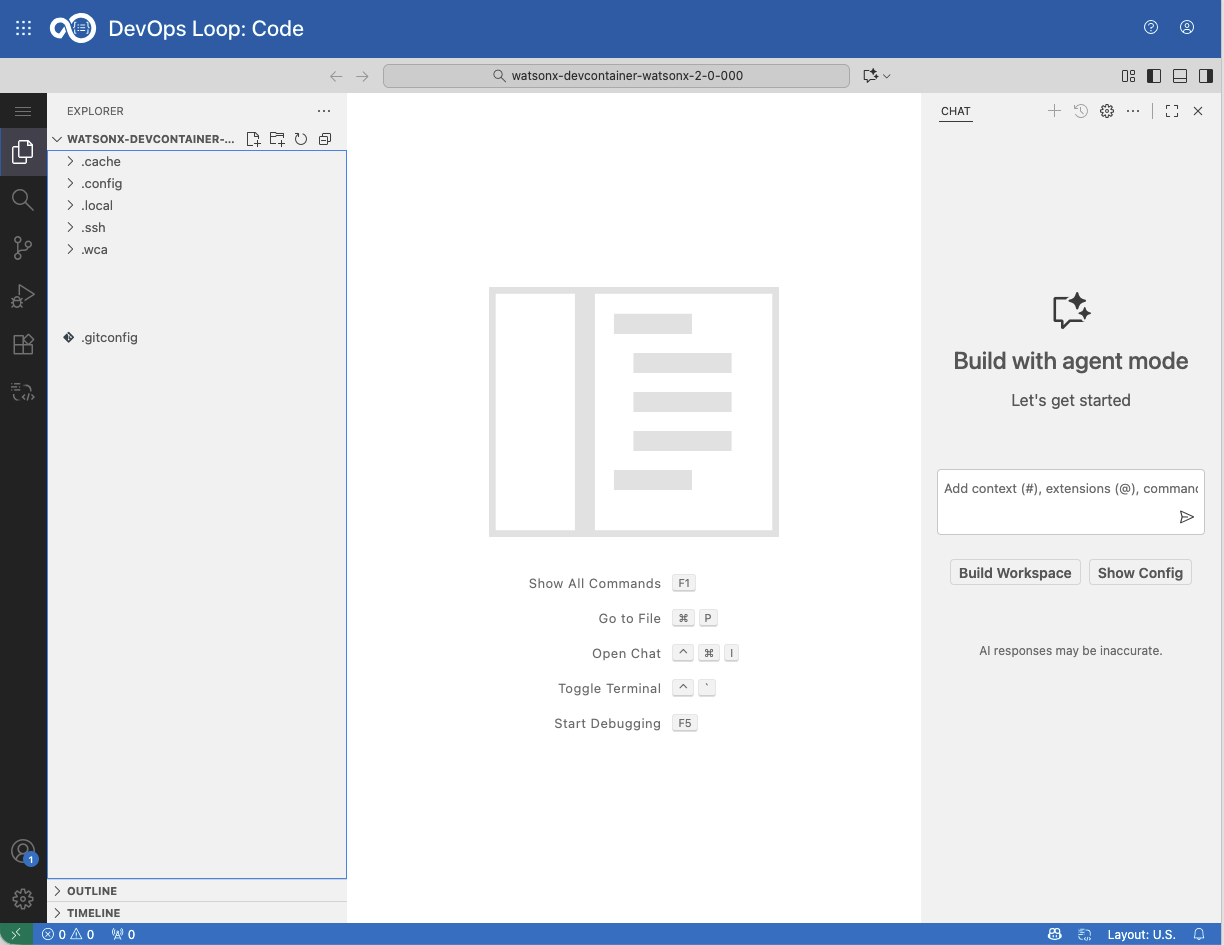
Task: Switch to the CHAT tab
Action: coord(955,111)
